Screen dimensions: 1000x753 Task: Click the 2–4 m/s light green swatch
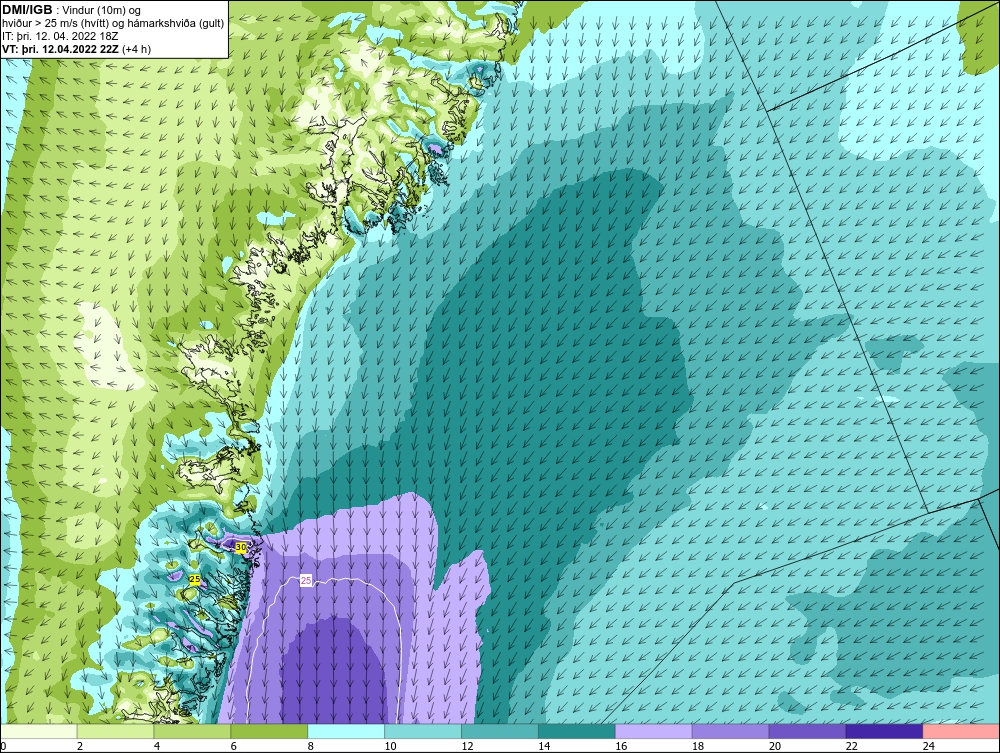(x=115, y=731)
